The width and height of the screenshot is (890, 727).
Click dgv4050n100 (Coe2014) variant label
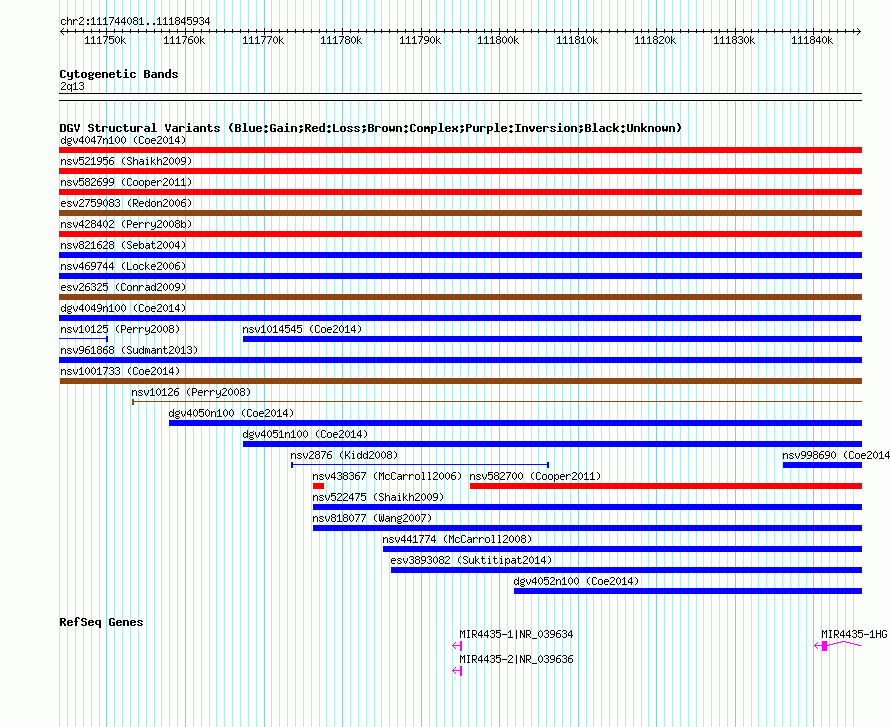click(232, 413)
